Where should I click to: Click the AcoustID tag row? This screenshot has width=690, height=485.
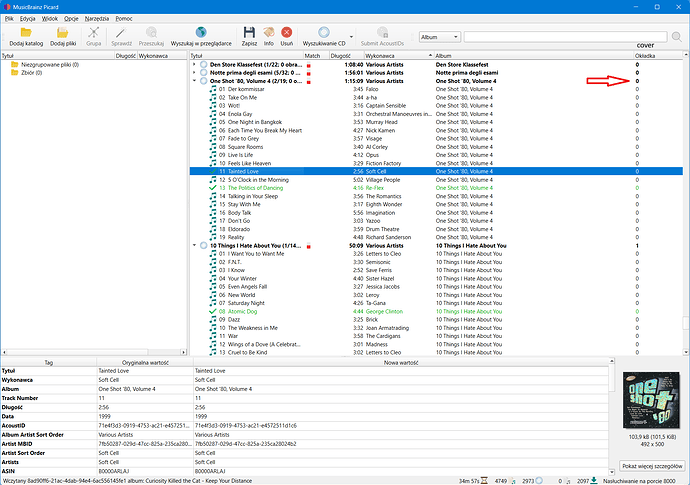(x=305, y=426)
